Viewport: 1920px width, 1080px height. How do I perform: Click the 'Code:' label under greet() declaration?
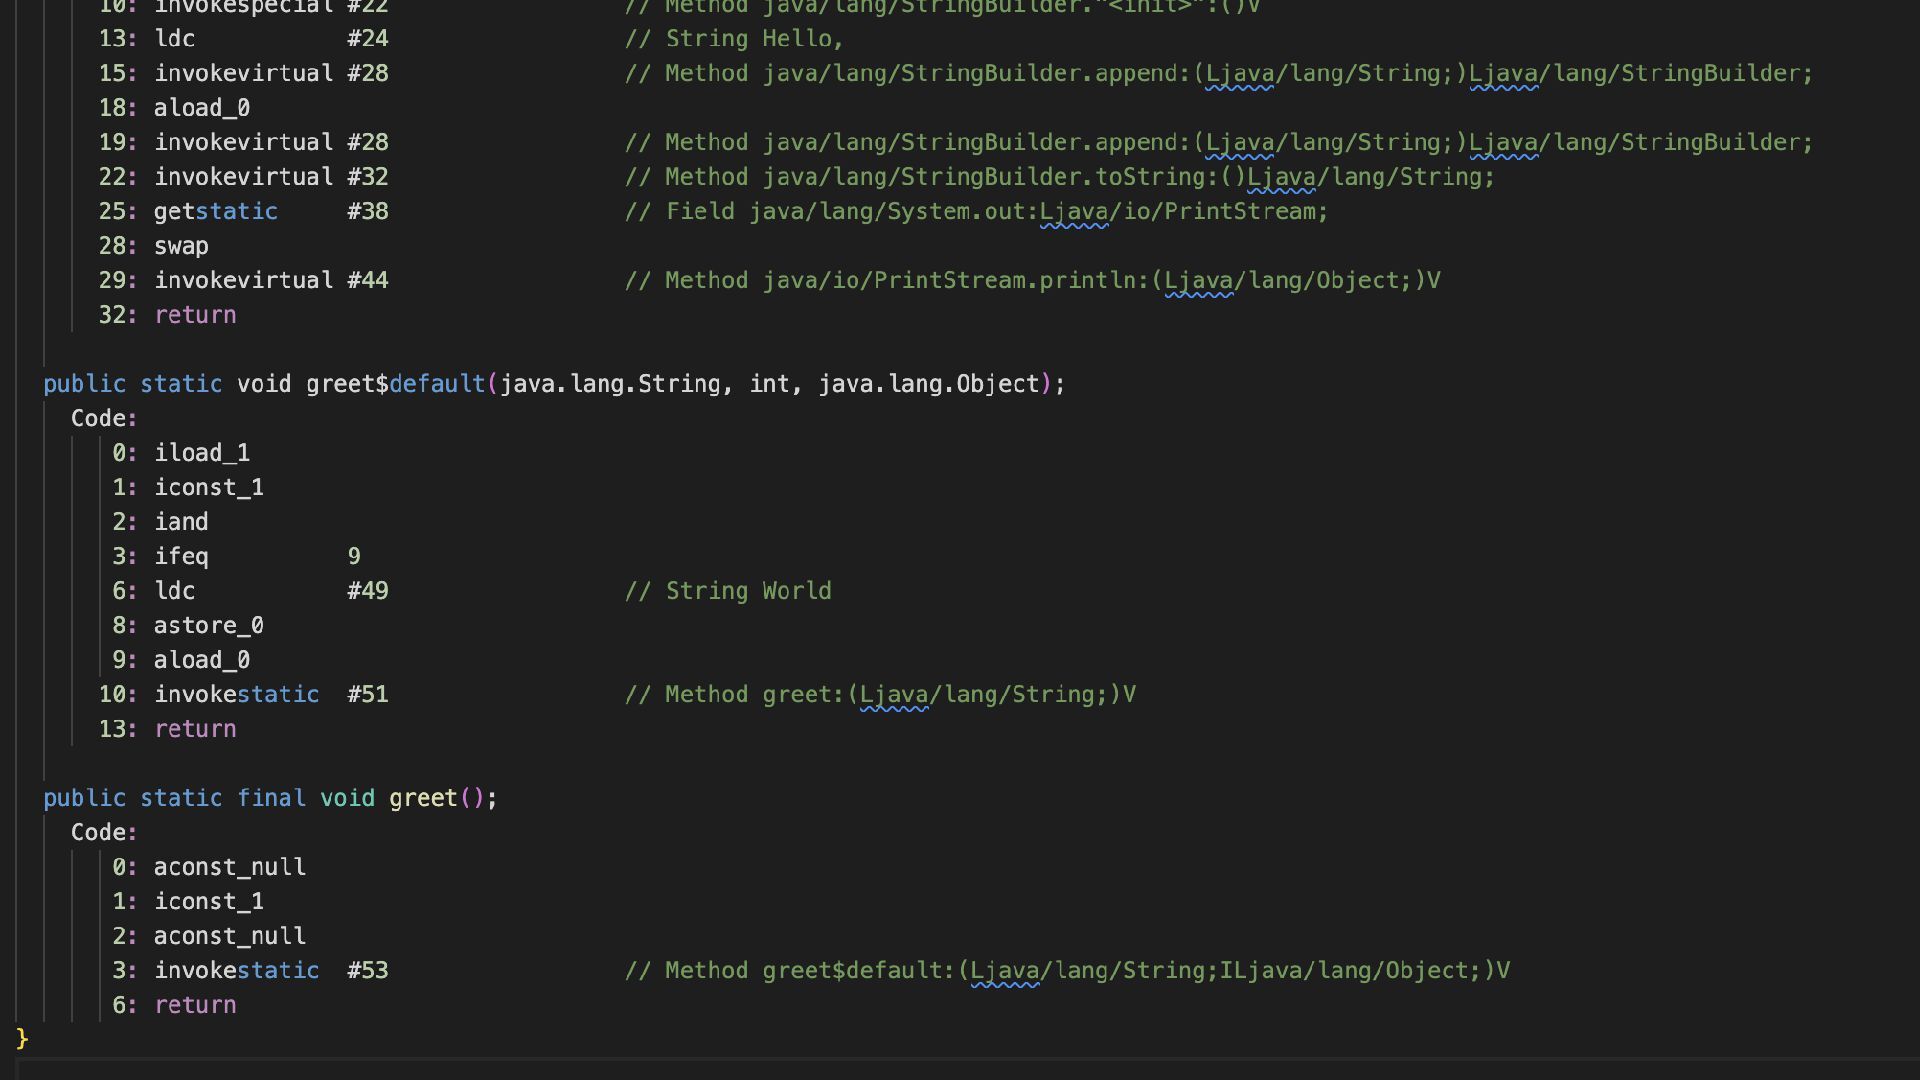click(x=104, y=833)
